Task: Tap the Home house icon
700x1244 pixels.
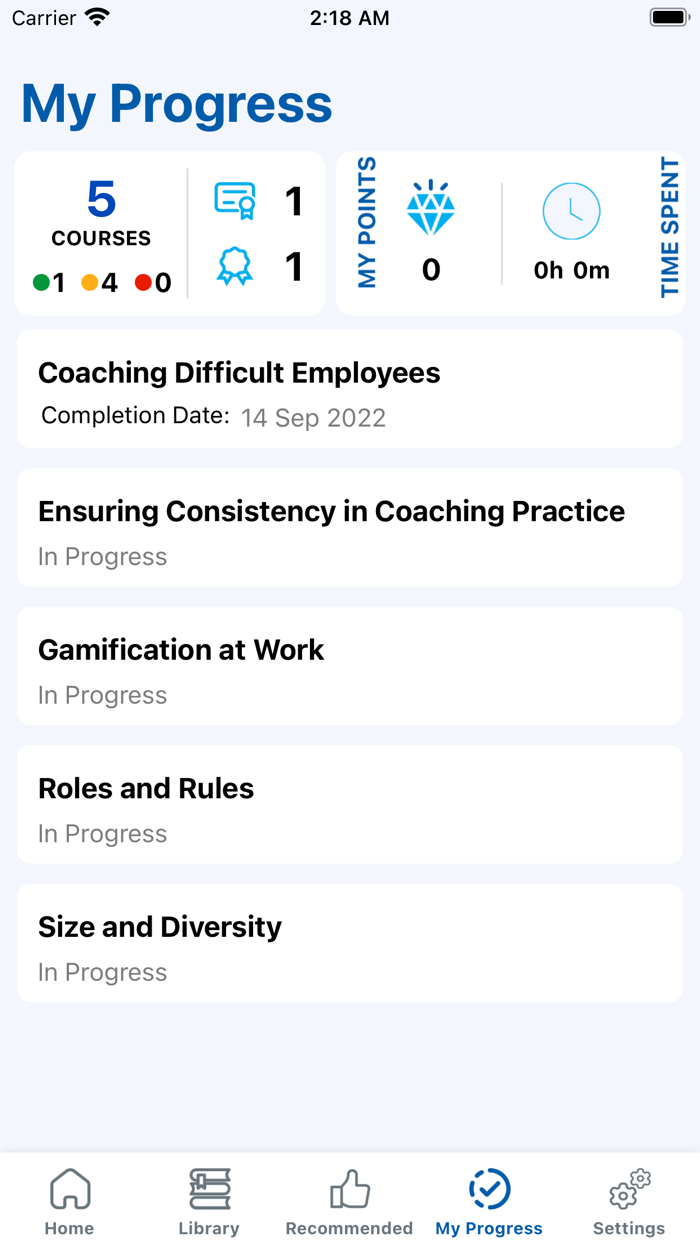Action: coord(70,1190)
